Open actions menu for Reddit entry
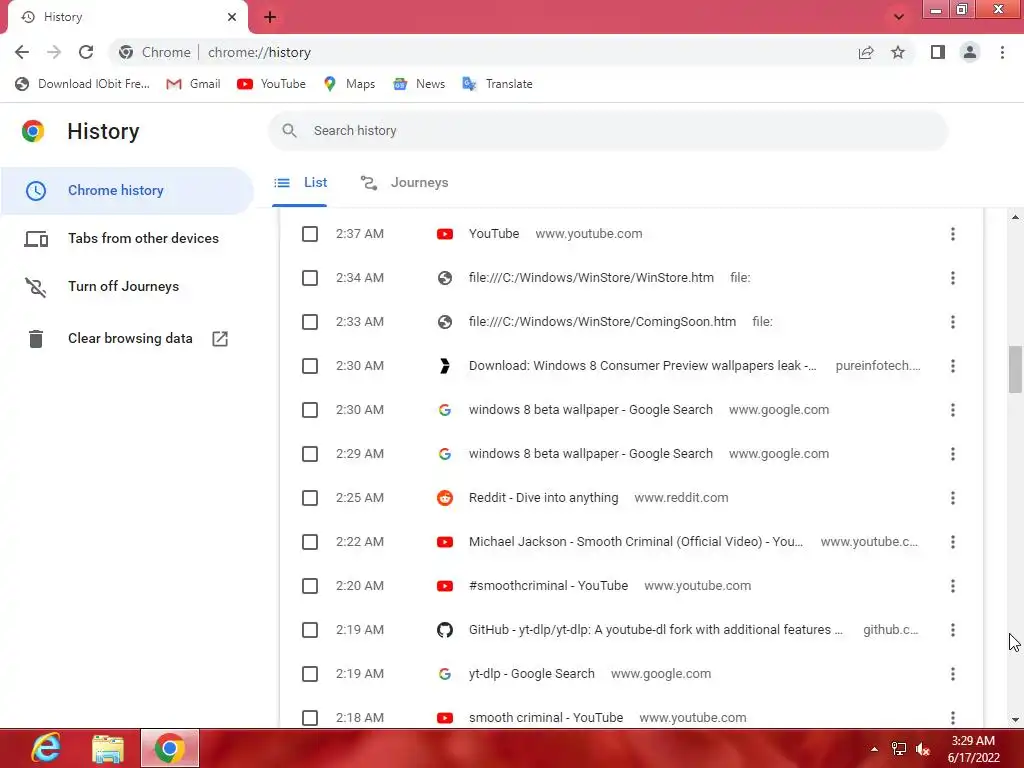Image resolution: width=1024 pixels, height=768 pixels. pyautogui.click(x=953, y=498)
